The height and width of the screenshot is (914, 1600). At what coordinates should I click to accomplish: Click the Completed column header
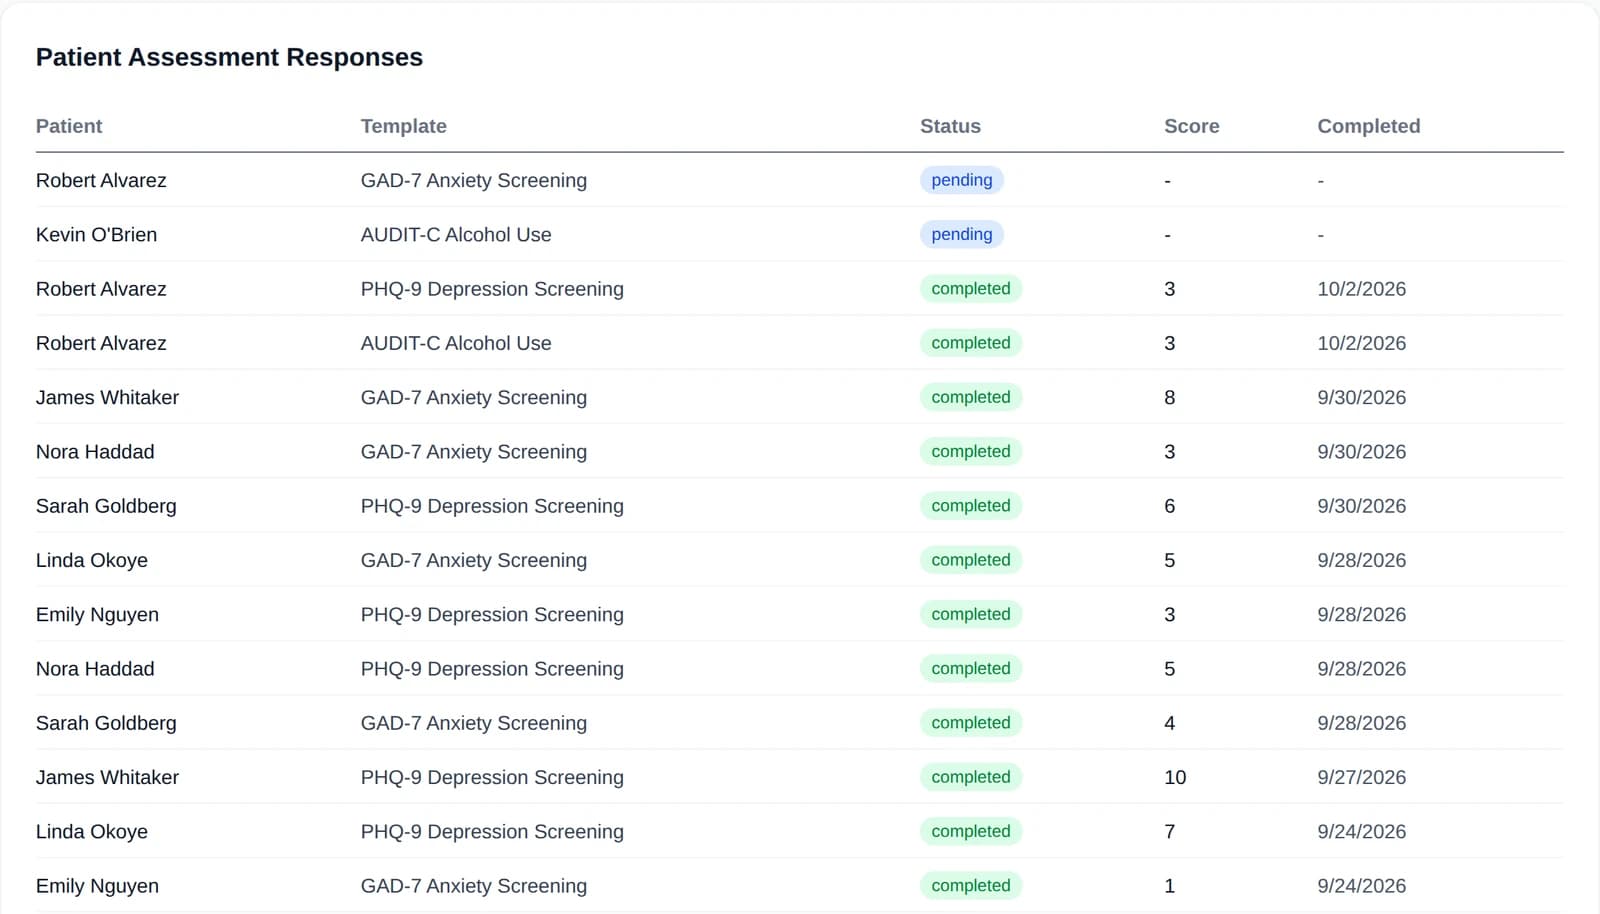[x=1369, y=126]
